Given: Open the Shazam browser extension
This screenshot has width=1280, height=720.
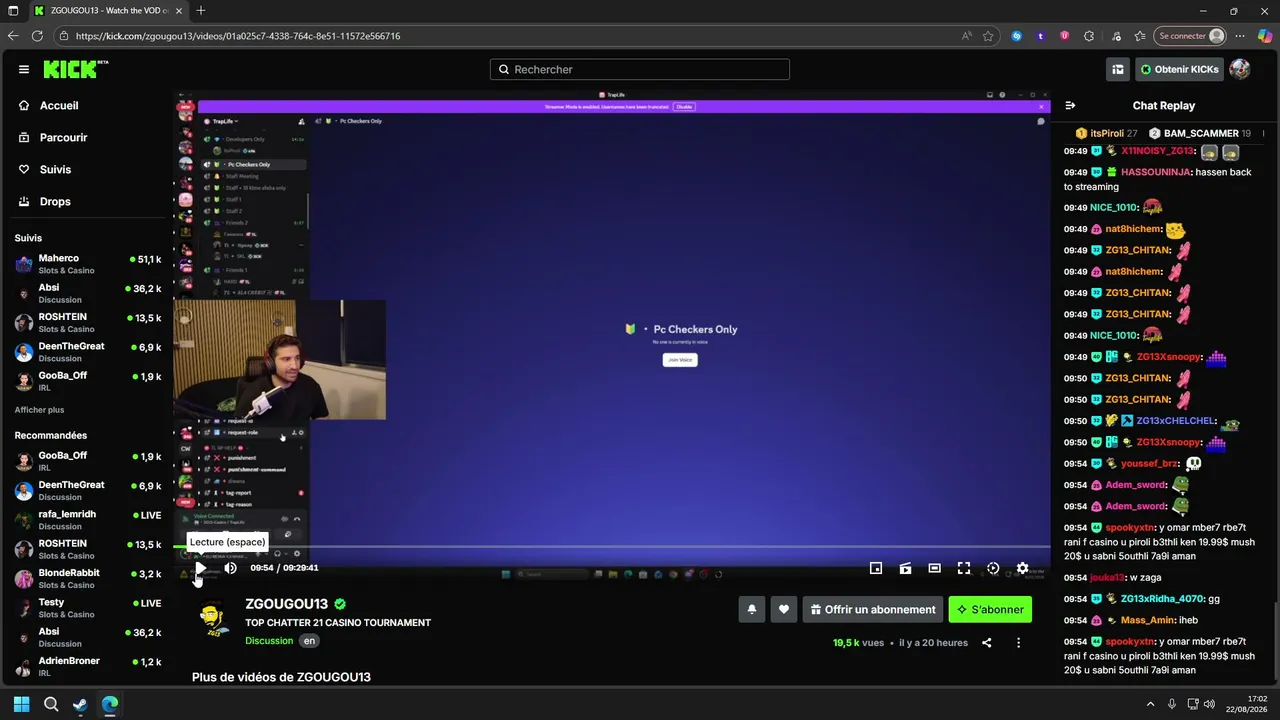Looking at the screenshot, I should (x=1017, y=36).
